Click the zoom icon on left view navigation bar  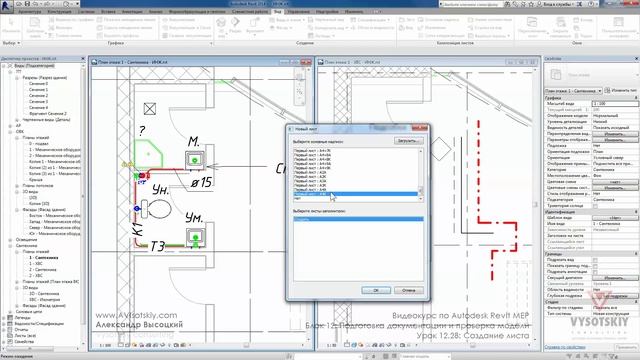[300, 91]
